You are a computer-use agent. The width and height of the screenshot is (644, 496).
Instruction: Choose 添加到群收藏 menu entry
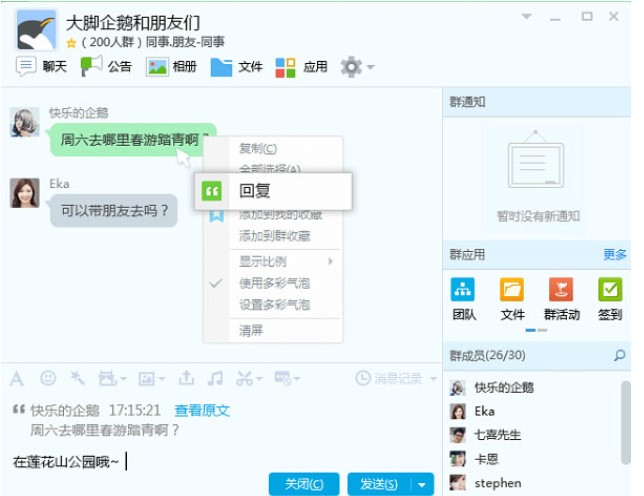pyautogui.click(x=273, y=236)
